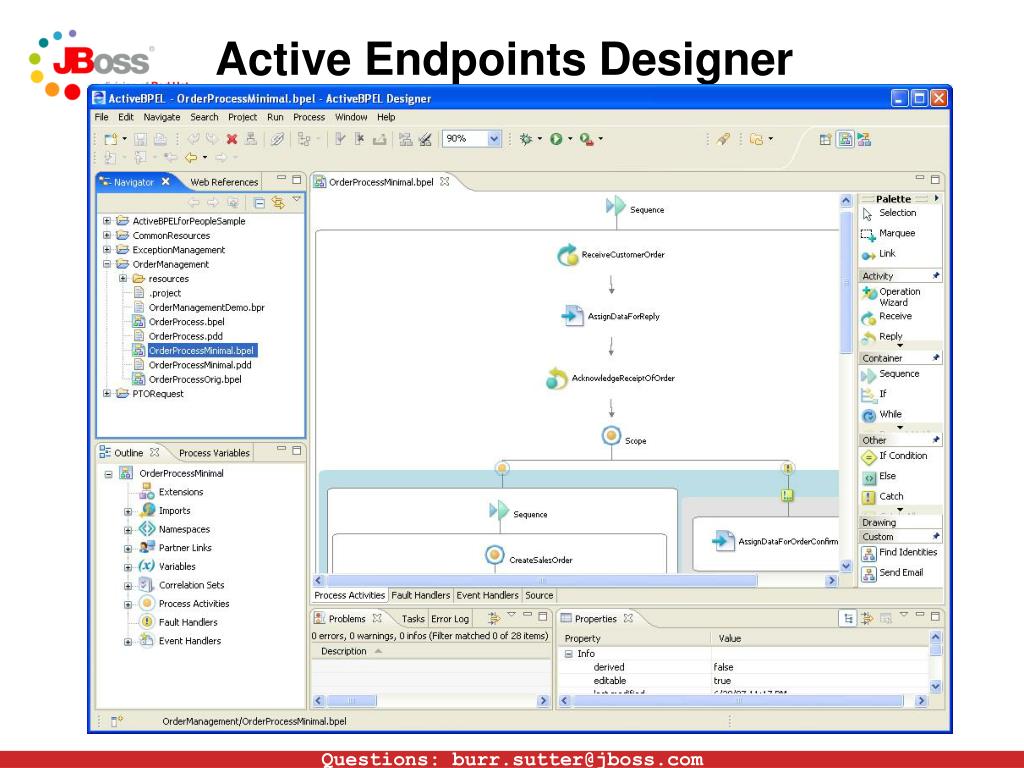Pick the Else item in the Palette
The width and height of the screenshot is (1024, 768).
[879, 477]
